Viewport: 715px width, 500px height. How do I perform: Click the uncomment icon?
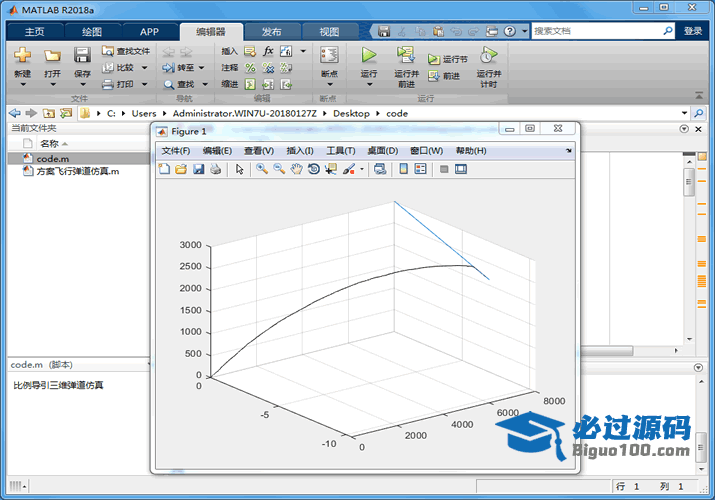[268, 68]
